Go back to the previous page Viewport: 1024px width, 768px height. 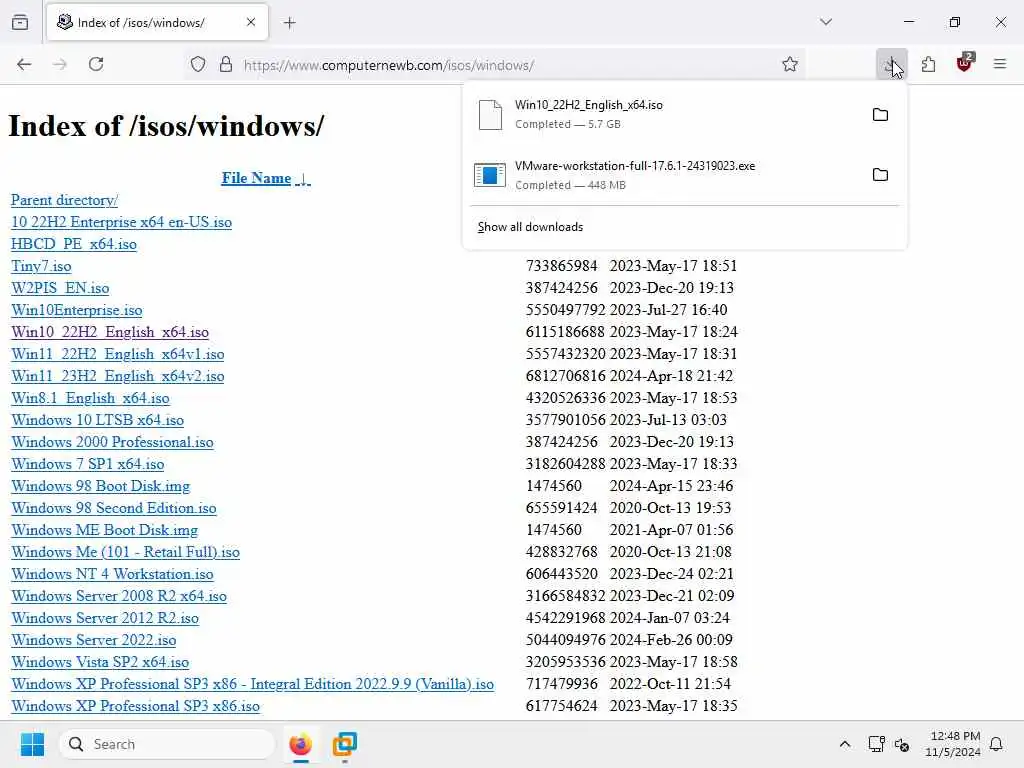(24, 64)
